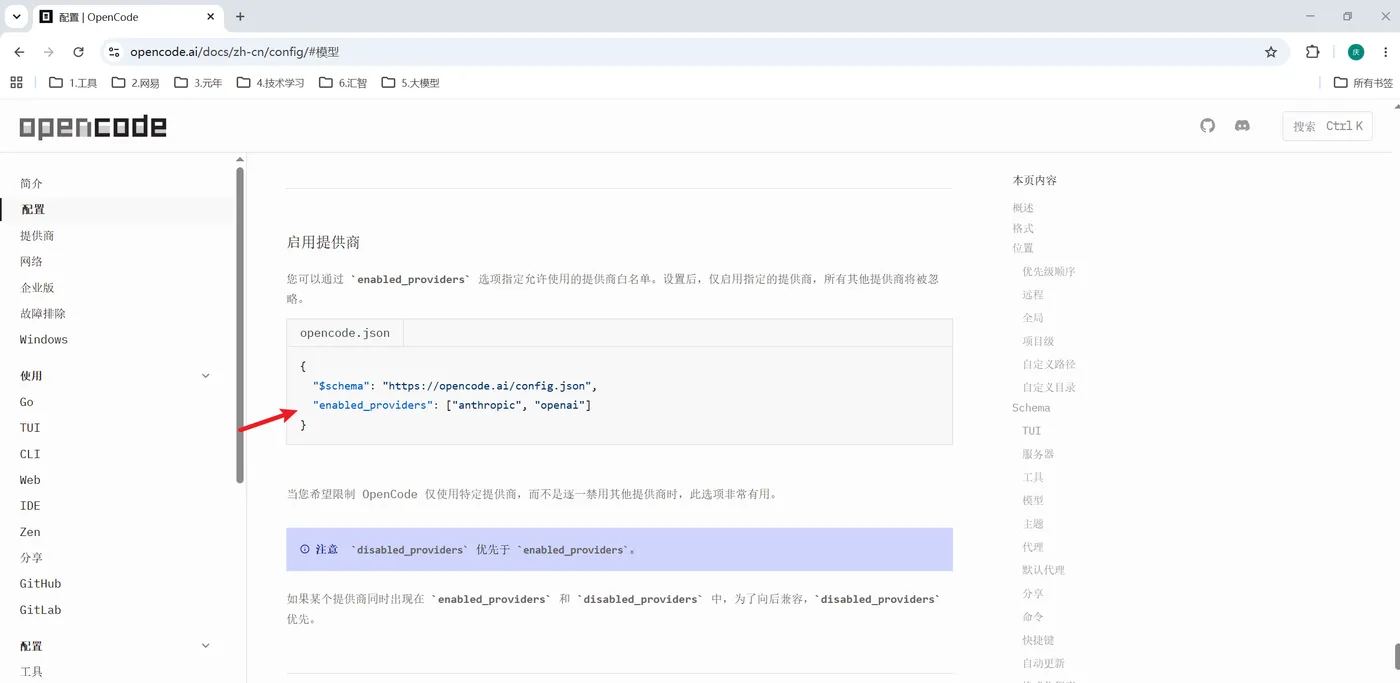Collapse the 配置 sidebar section chevron
Image resolution: width=1400 pixels, height=683 pixels.
206,646
